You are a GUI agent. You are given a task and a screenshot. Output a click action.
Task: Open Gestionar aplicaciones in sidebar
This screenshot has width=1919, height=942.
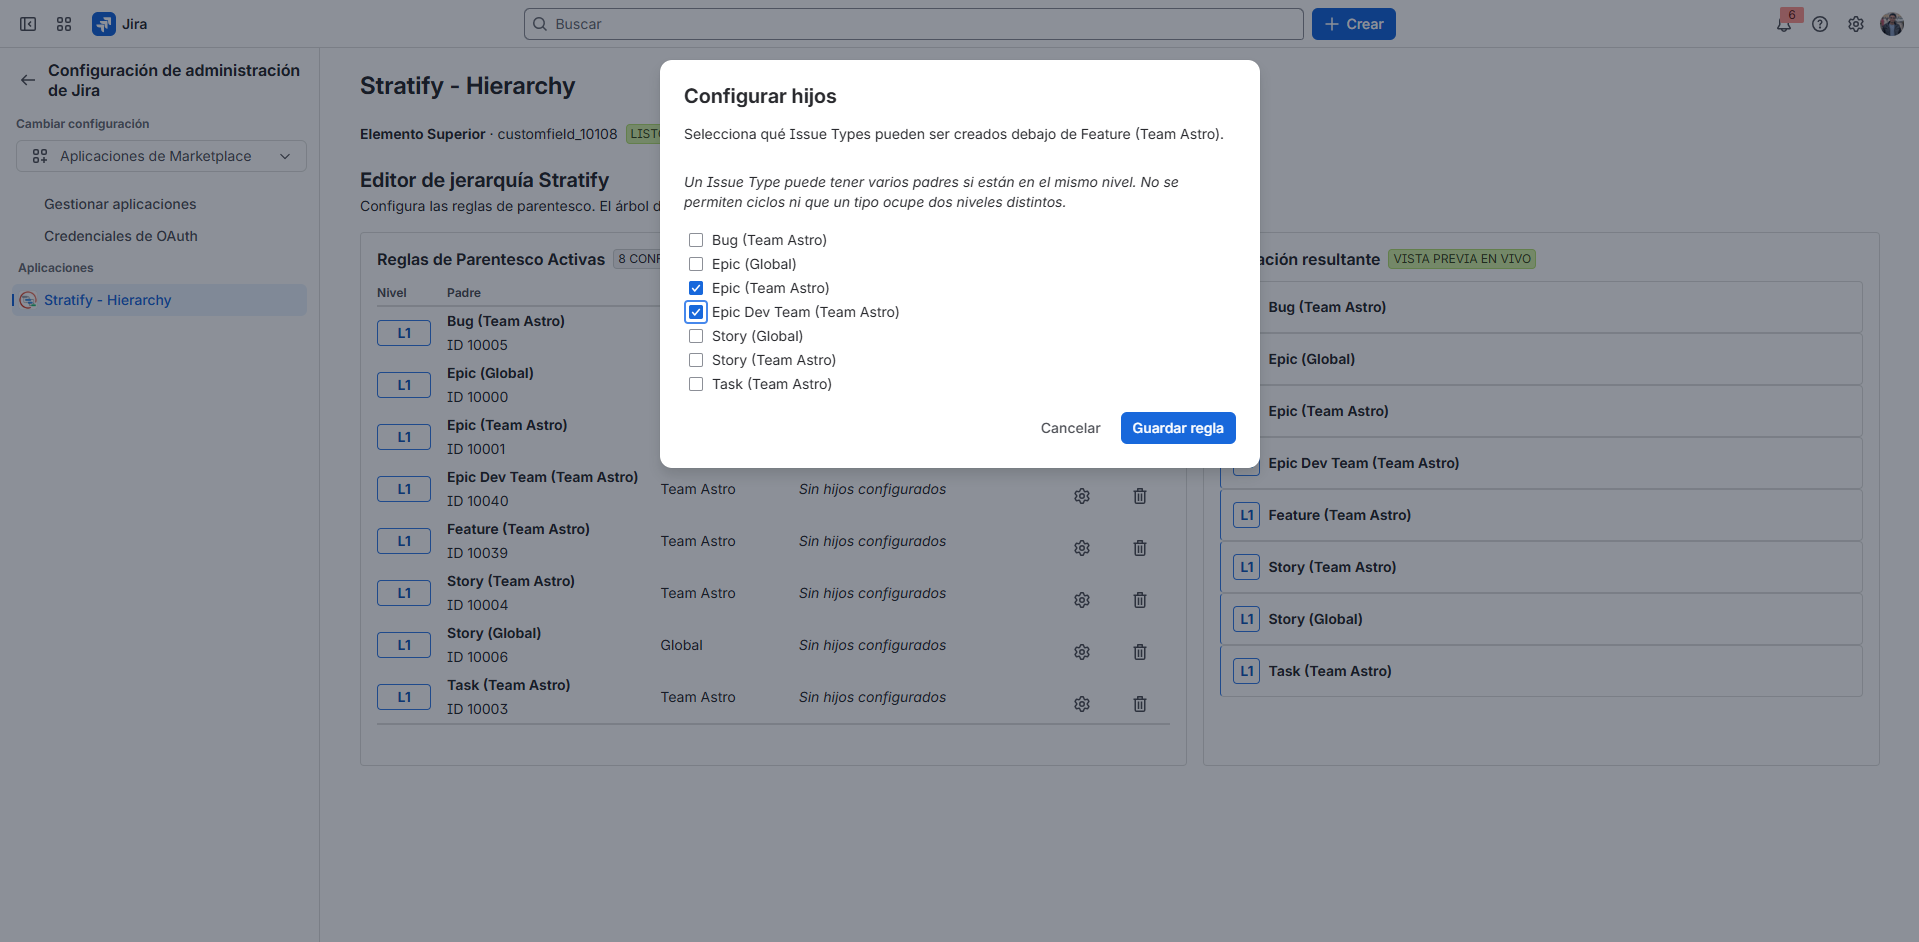tap(120, 204)
